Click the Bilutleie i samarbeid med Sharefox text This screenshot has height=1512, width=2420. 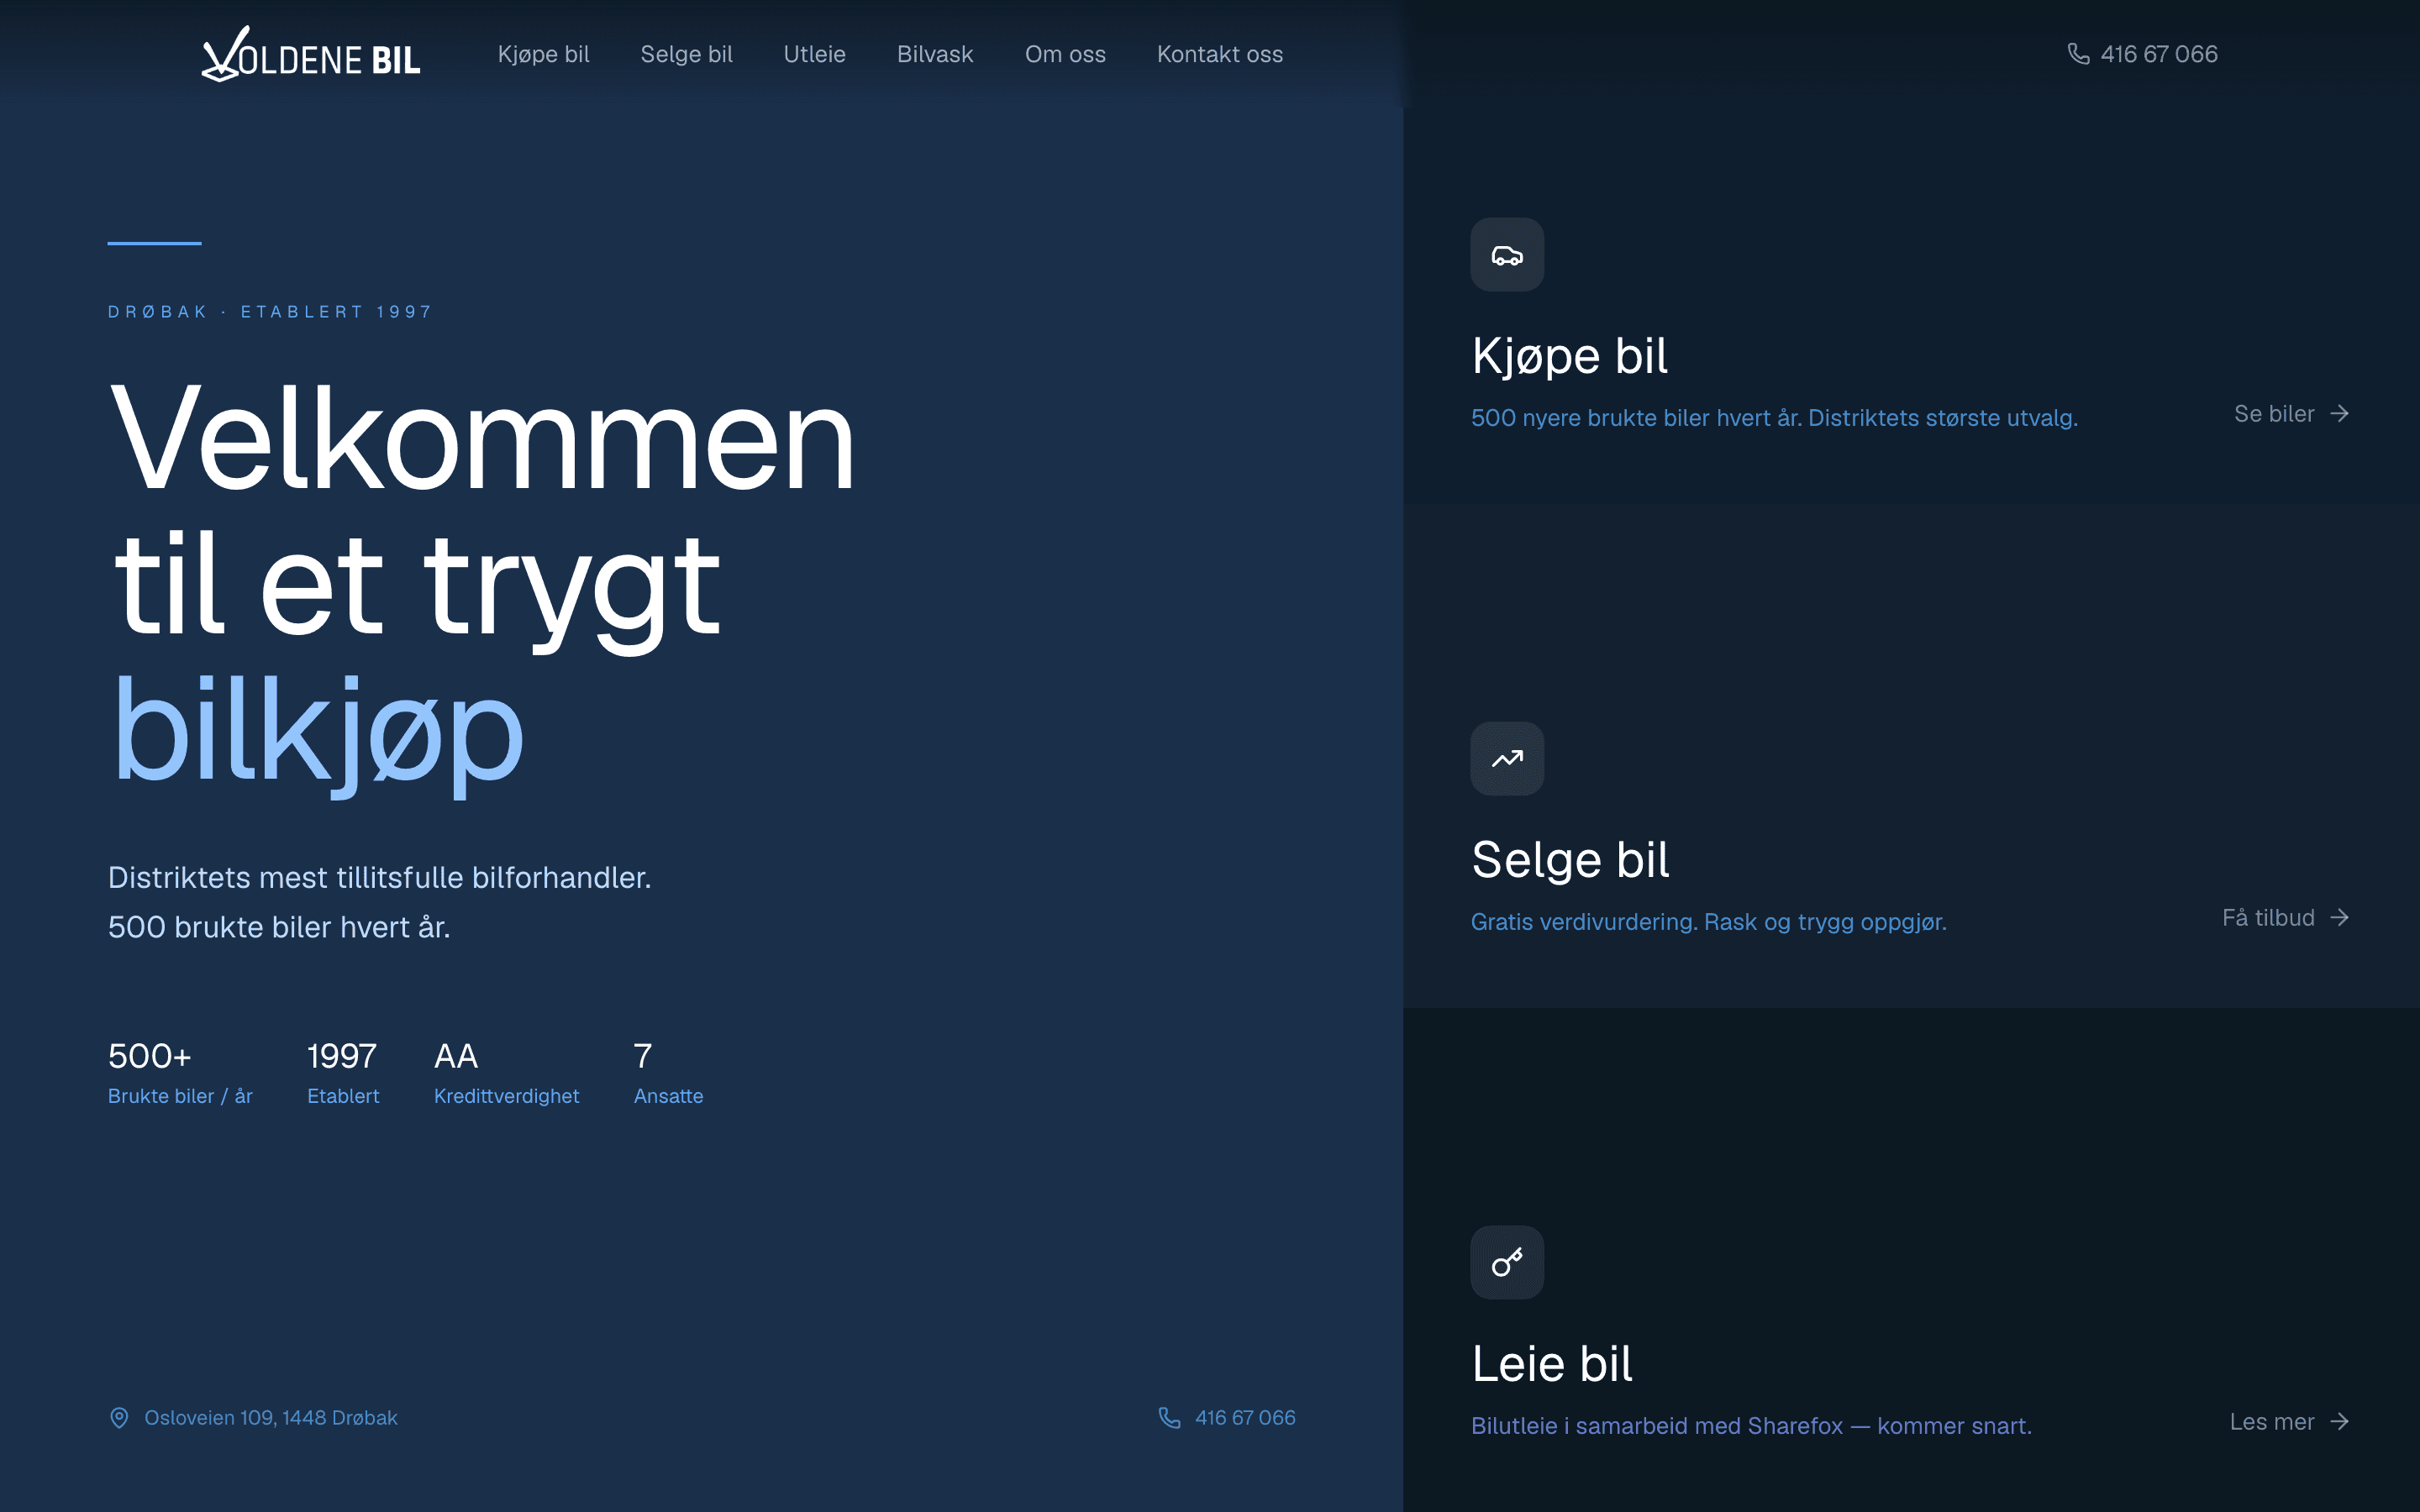(x=1751, y=1426)
